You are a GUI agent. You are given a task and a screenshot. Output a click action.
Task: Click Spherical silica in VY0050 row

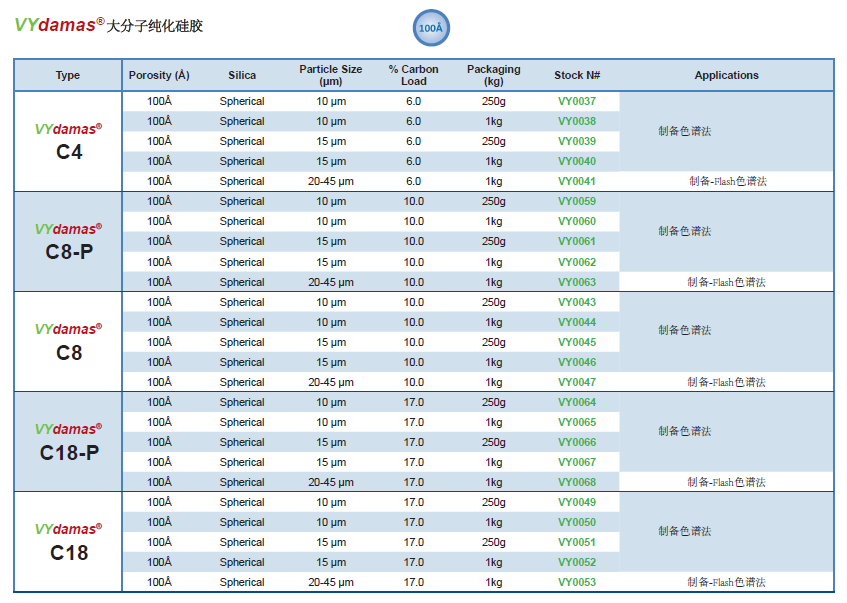coord(241,522)
